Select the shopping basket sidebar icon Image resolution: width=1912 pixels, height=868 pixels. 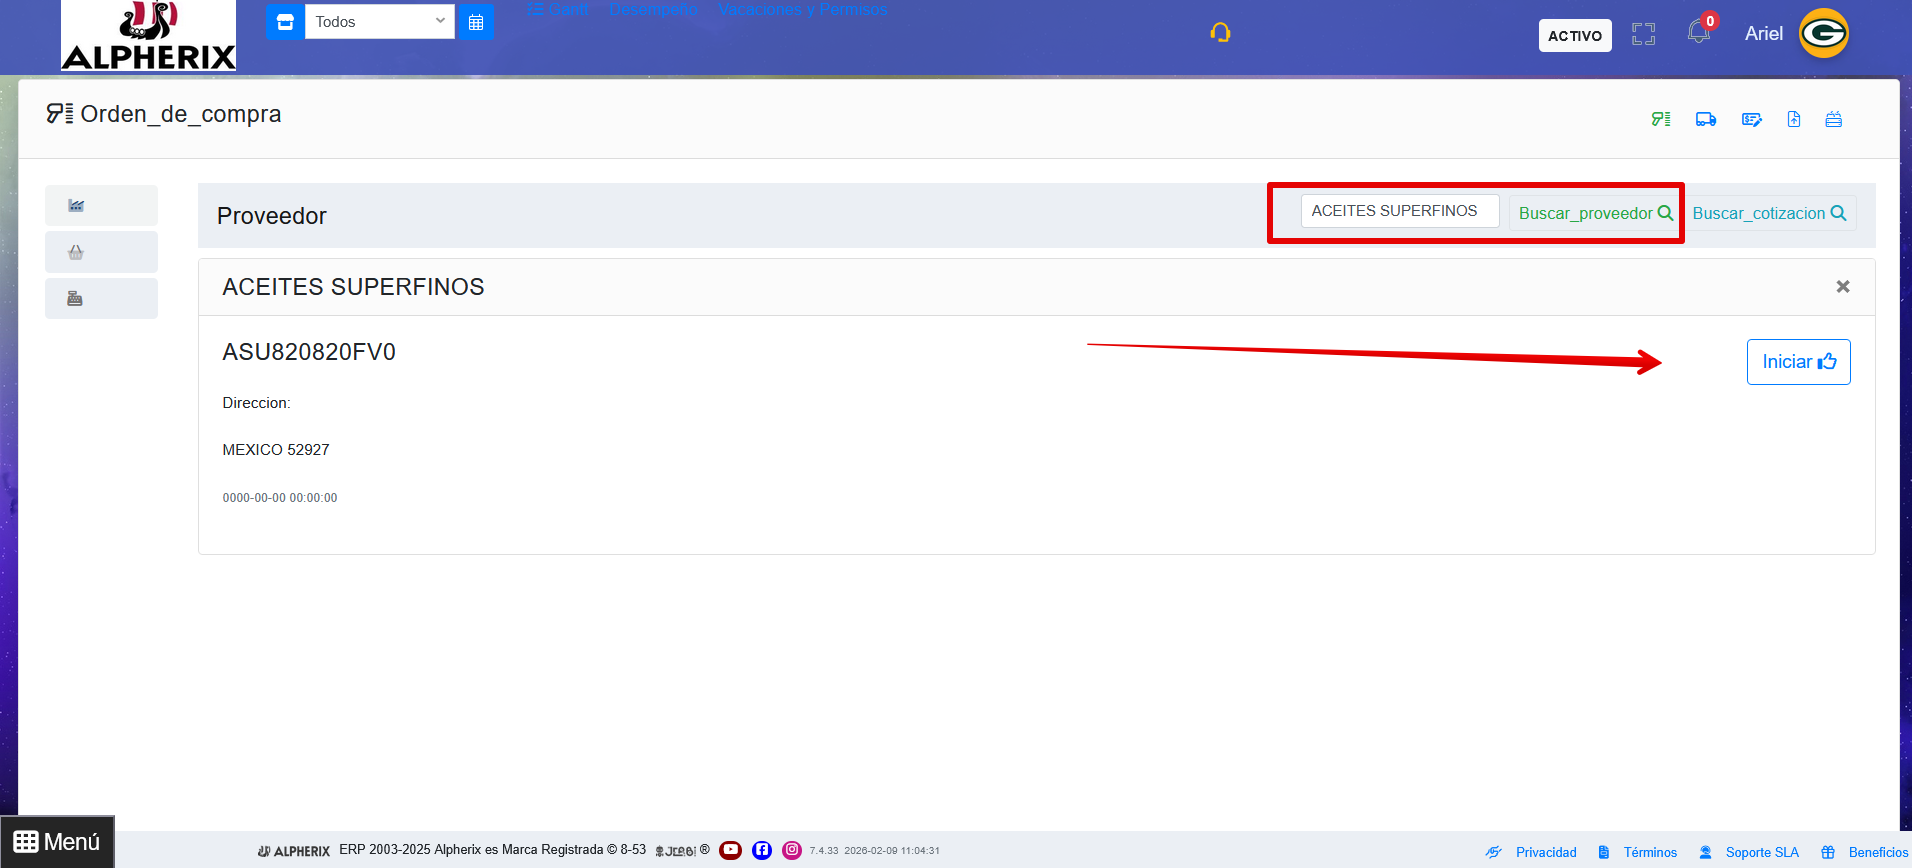(76, 252)
